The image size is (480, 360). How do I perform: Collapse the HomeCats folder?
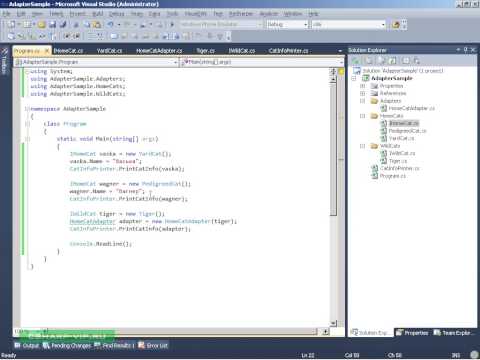(363, 116)
